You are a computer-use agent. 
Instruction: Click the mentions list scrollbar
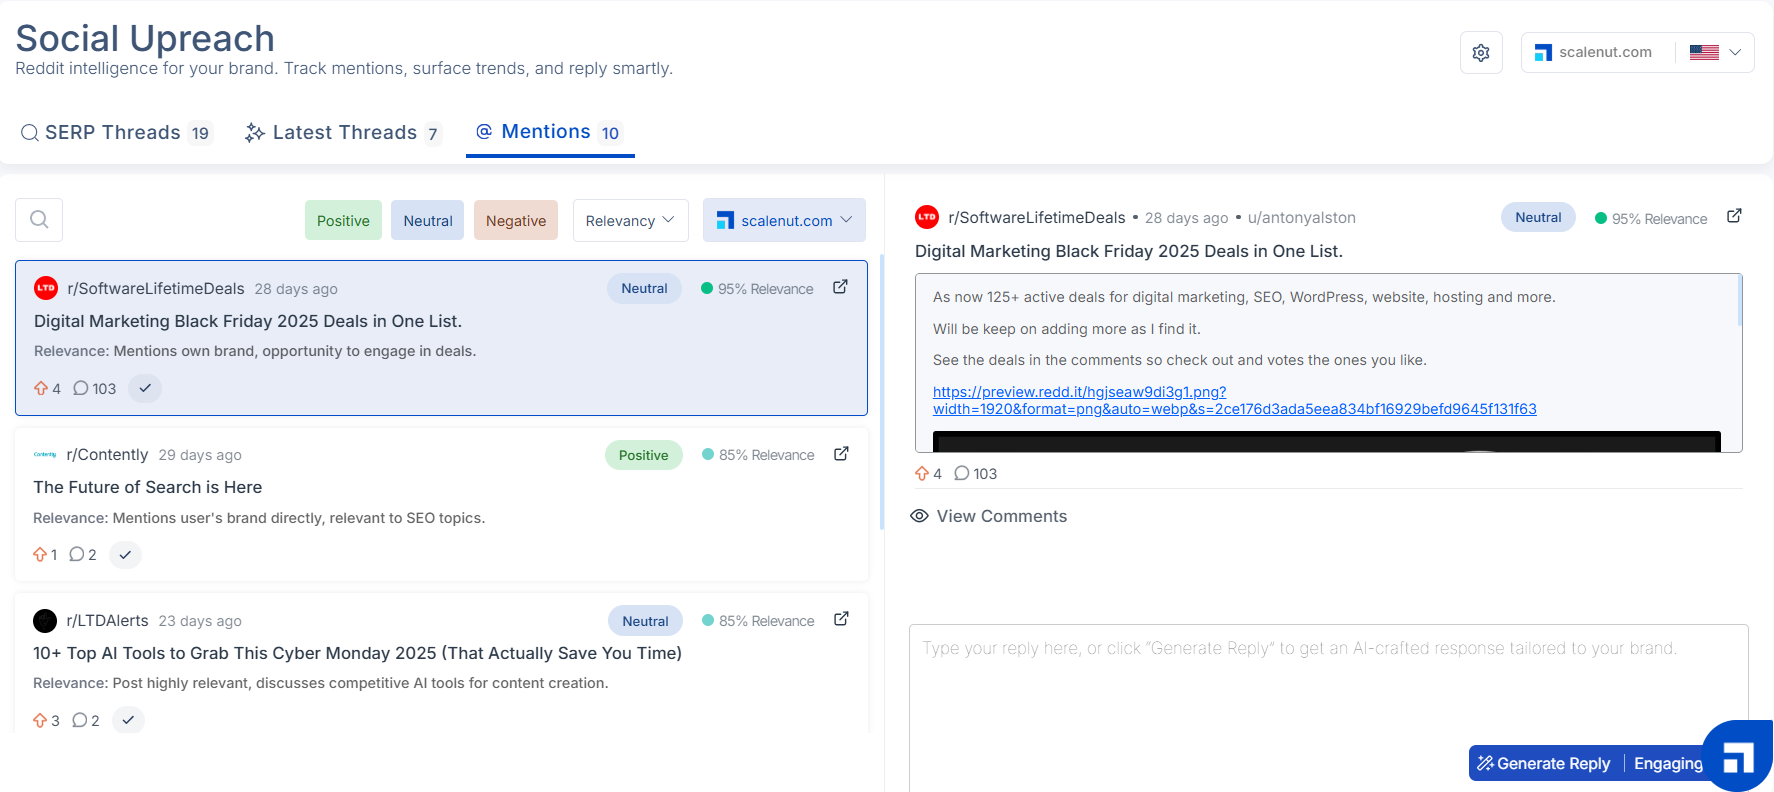(881, 392)
